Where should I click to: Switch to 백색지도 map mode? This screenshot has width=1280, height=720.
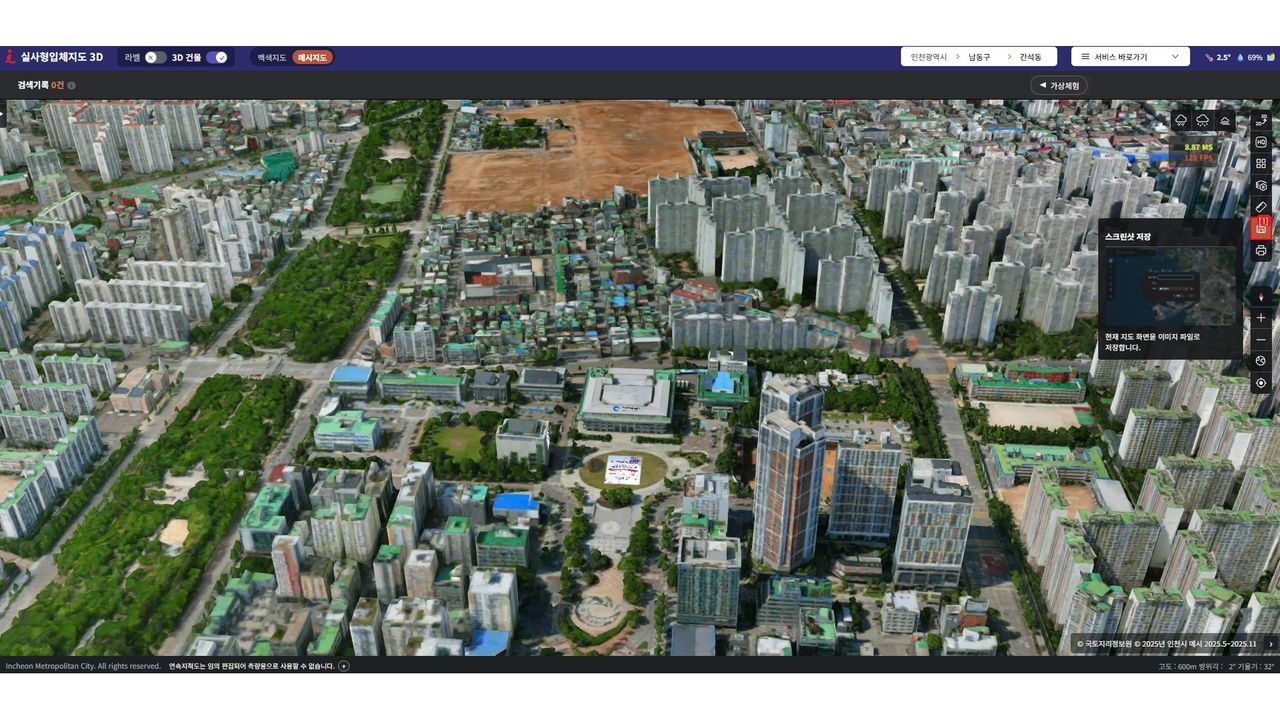point(271,58)
